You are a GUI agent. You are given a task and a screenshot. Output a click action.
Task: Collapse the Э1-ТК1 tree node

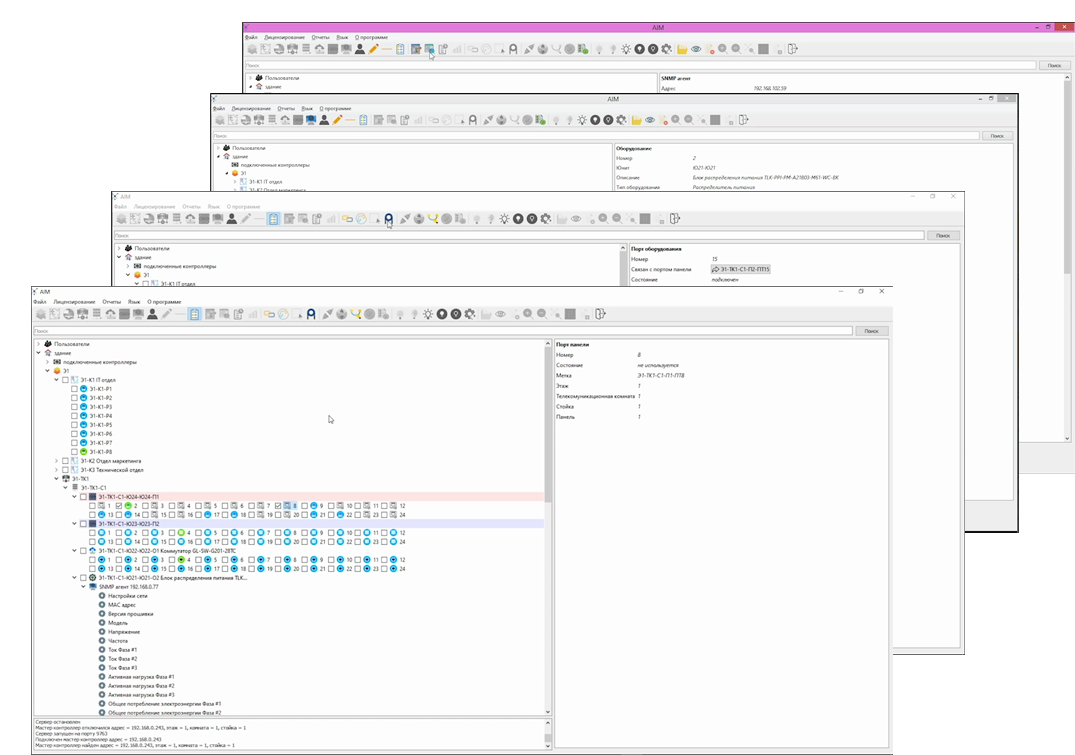(x=57, y=479)
